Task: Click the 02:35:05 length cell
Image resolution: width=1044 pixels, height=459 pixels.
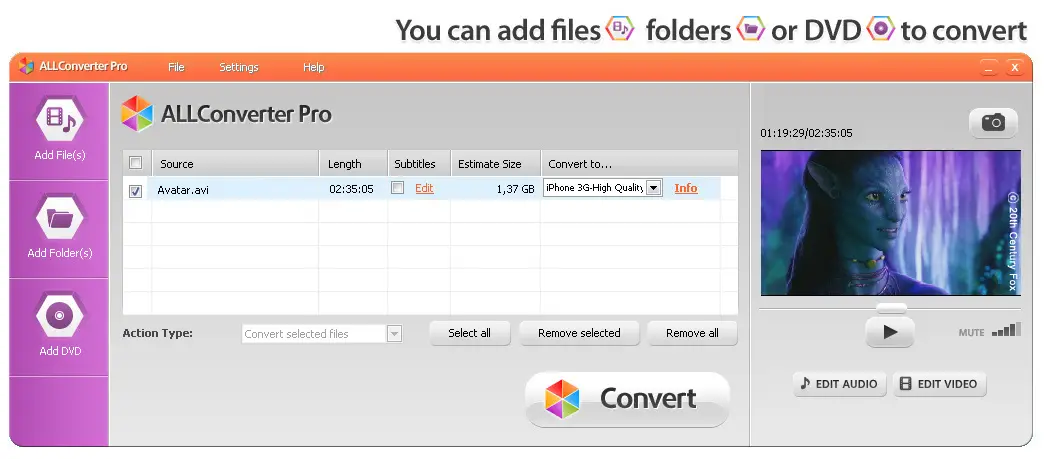Action: (x=351, y=189)
